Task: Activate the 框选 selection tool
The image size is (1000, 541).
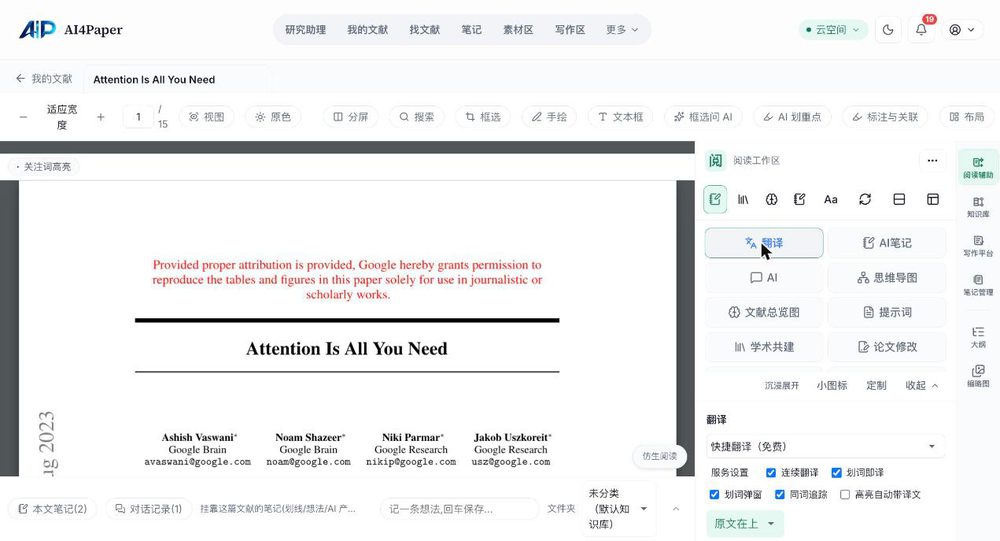Action: coord(483,117)
